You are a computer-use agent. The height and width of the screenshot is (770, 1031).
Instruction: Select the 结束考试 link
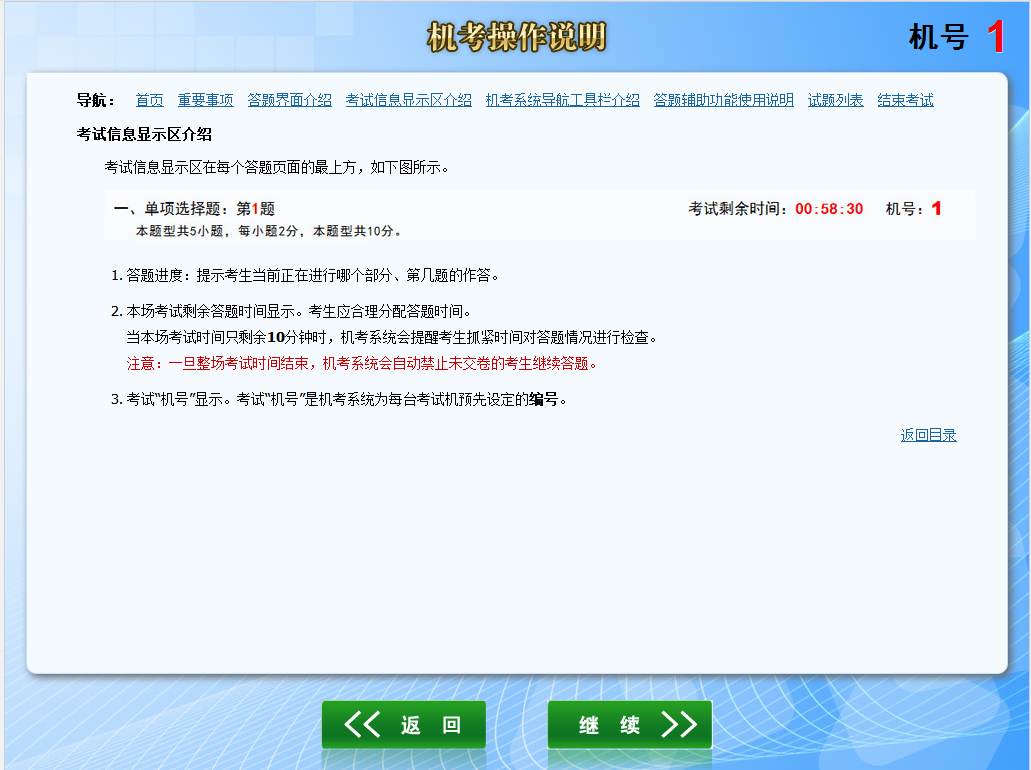pyautogui.click(x=904, y=100)
